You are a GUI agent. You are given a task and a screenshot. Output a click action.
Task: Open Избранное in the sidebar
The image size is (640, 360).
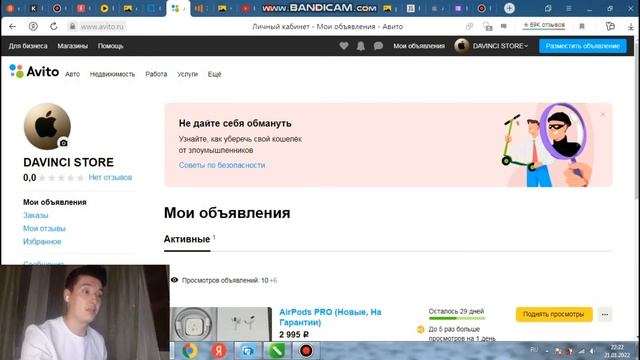coord(42,242)
